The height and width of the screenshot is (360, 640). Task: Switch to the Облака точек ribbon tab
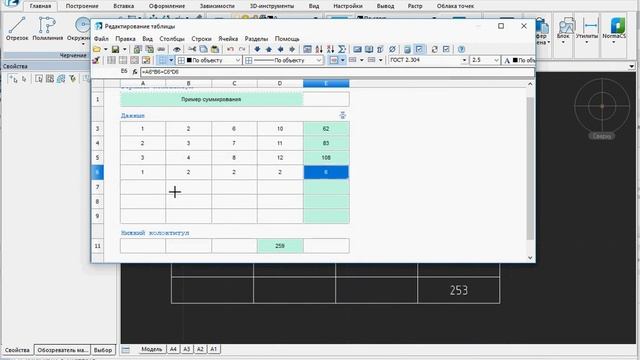click(x=455, y=6)
